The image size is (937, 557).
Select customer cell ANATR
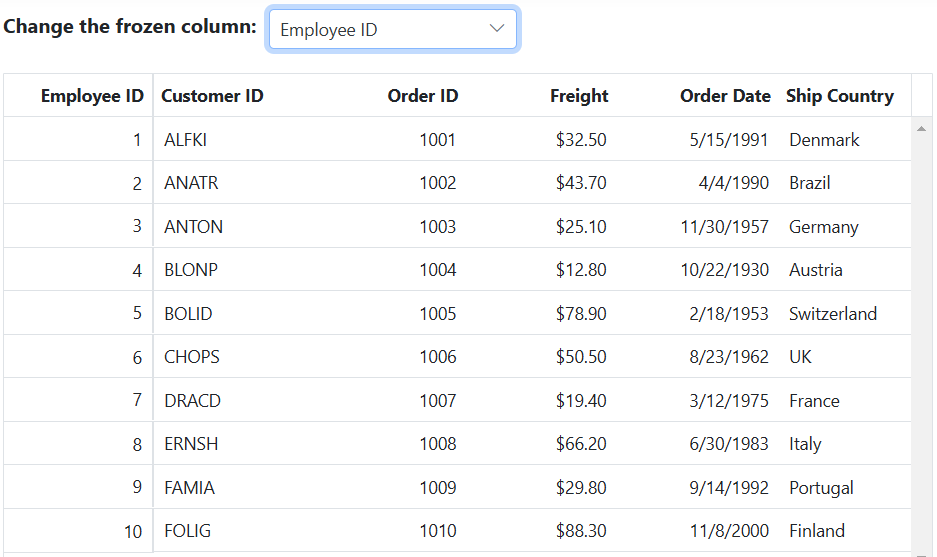(191, 183)
